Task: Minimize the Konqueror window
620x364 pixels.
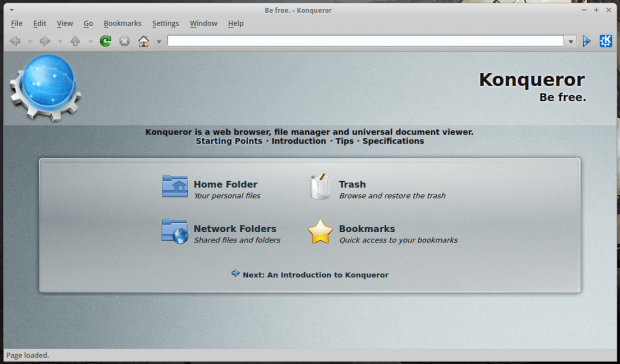Action: (584, 10)
